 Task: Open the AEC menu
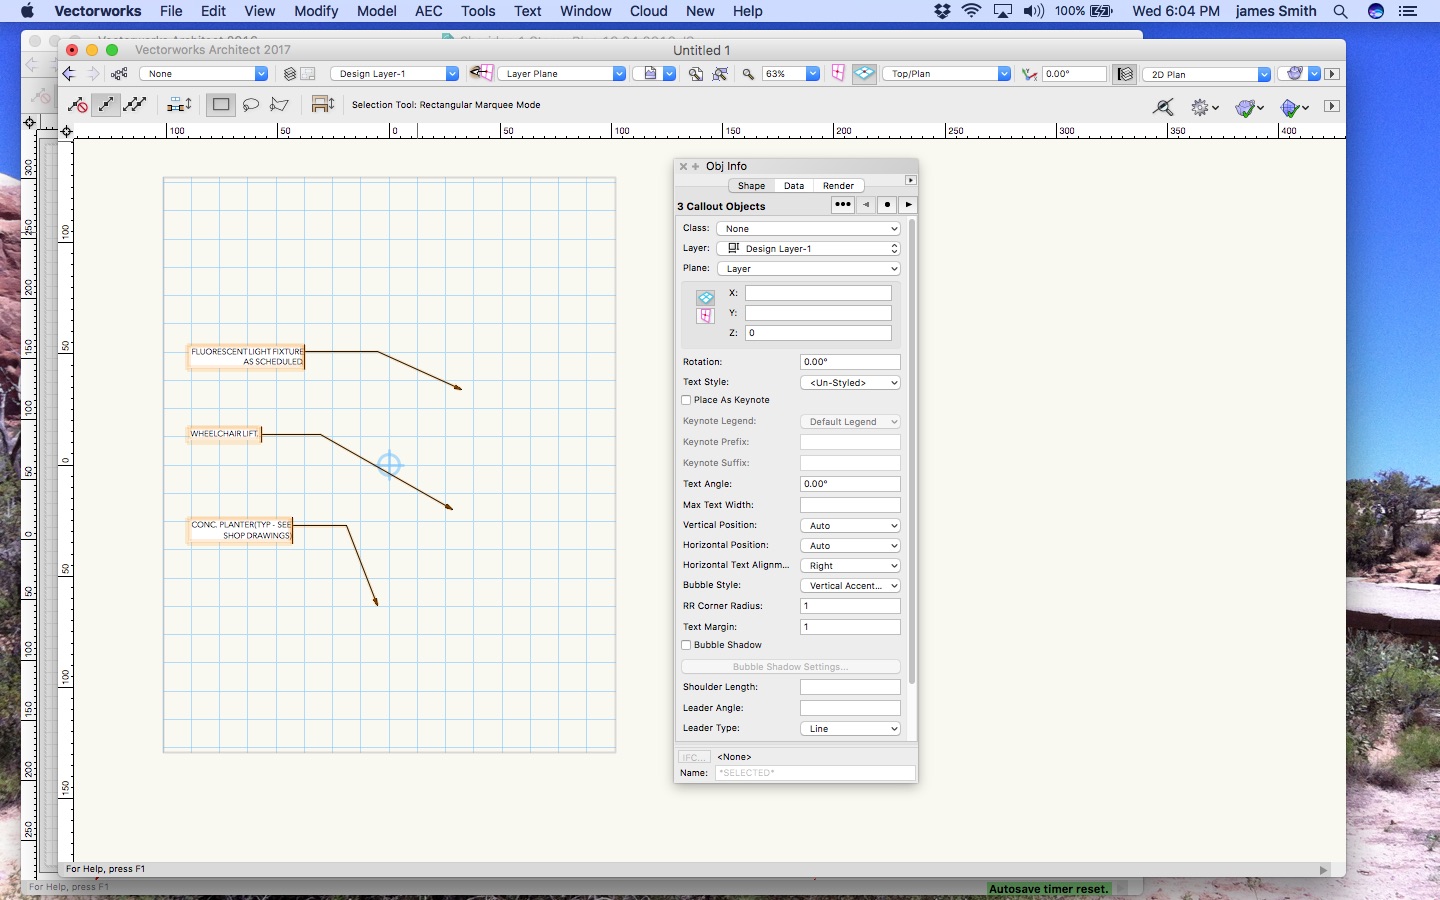(x=428, y=11)
